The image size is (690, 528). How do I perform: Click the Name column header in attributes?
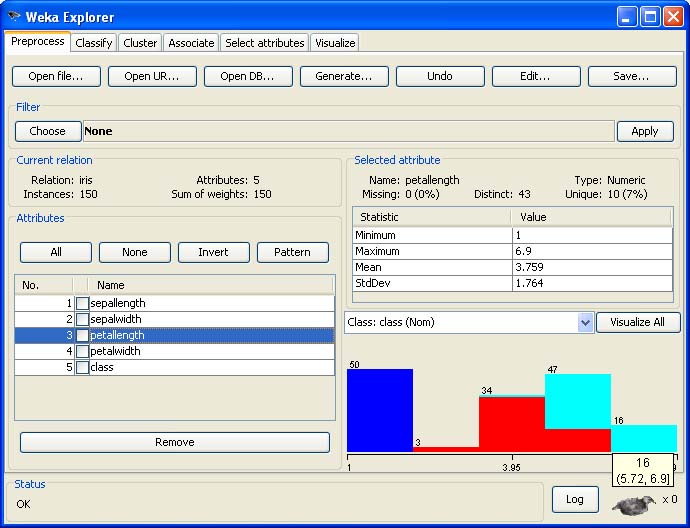pyautogui.click(x=211, y=286)
